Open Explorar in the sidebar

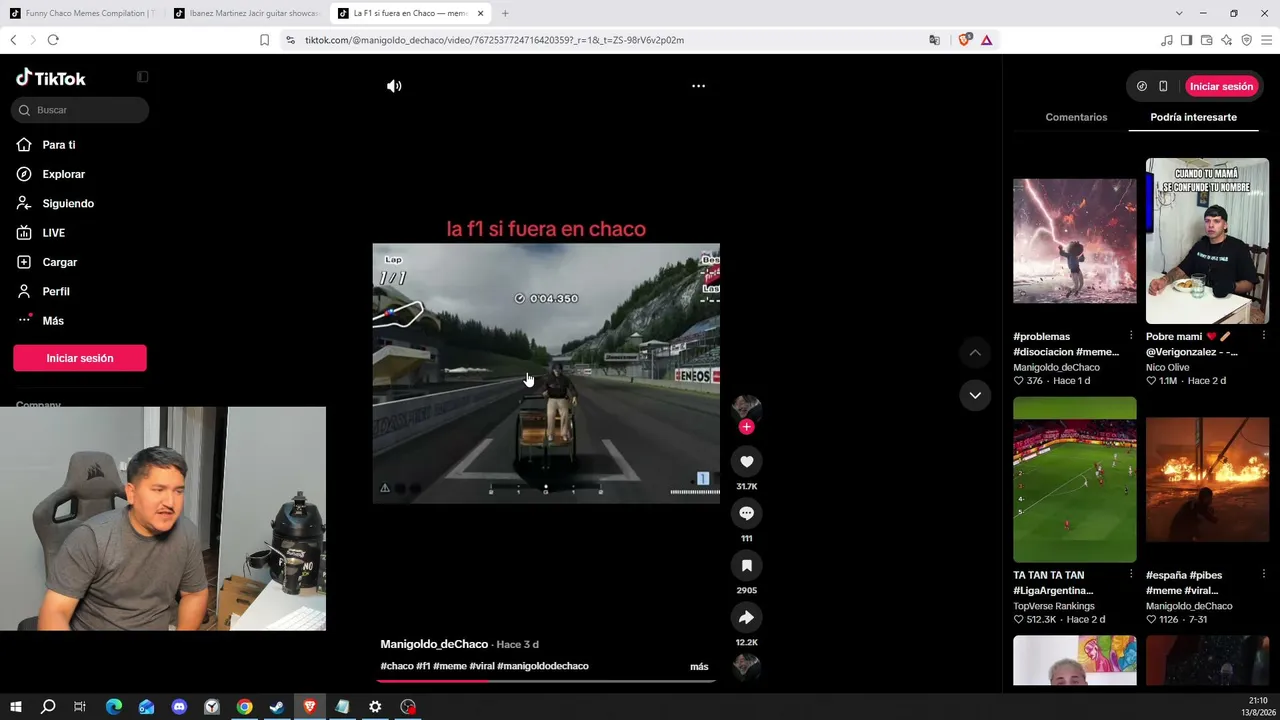64,174
